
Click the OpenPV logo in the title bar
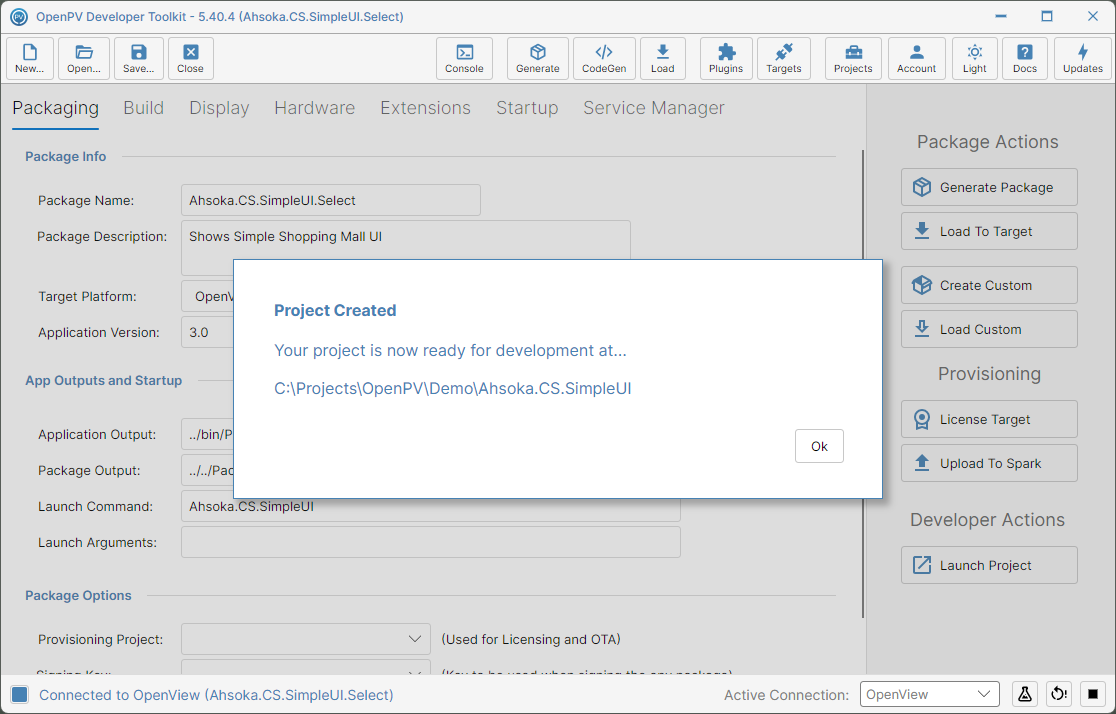point(19,16)
